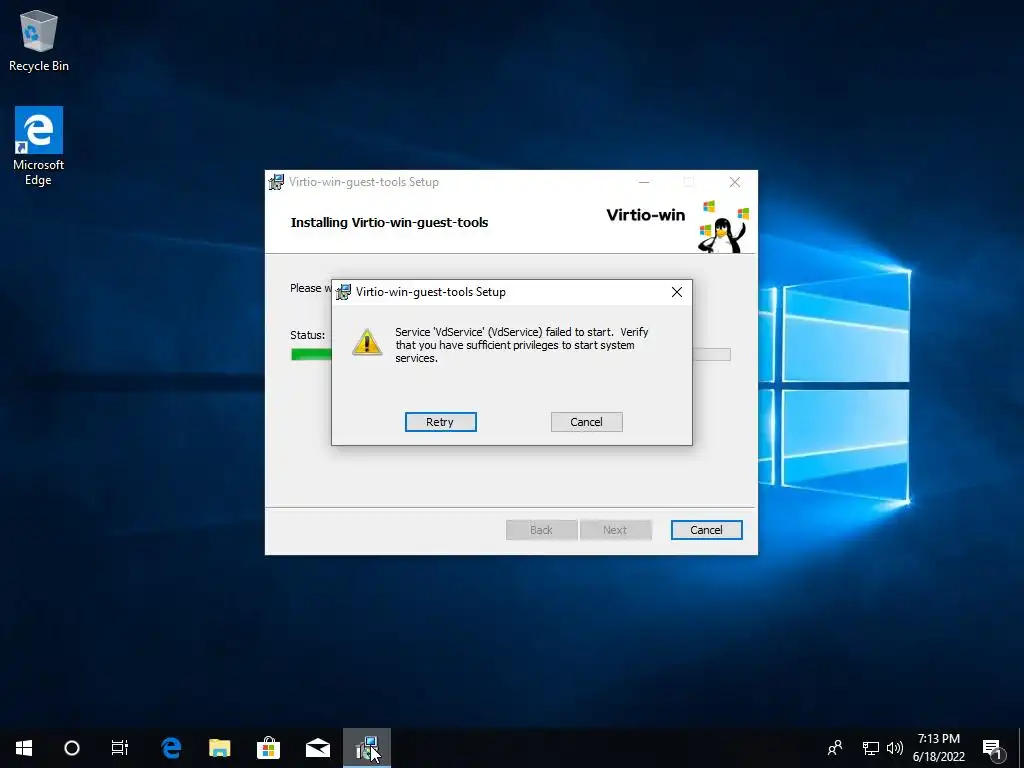The height and width of the screenshot is (768, 1024).
Task: Open the Action Center notifications icon
Action: [992, 748]
